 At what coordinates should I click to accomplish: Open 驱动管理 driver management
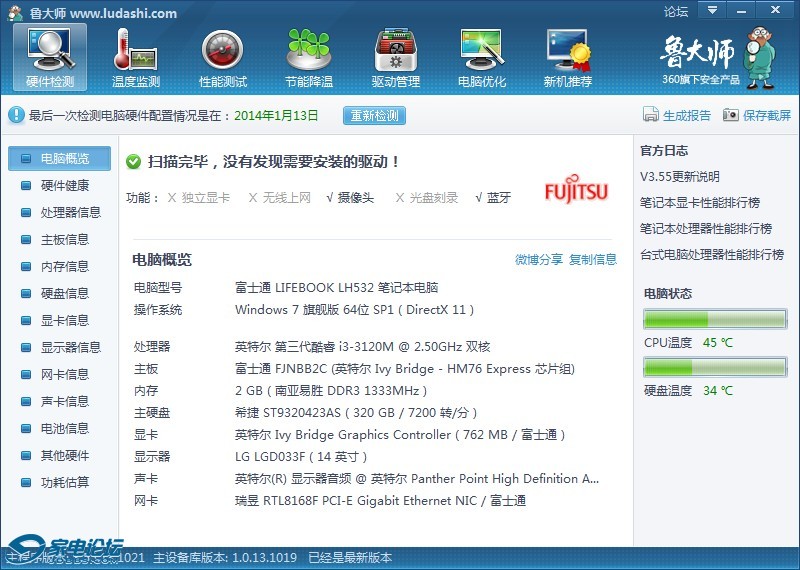tap(395, 57)
